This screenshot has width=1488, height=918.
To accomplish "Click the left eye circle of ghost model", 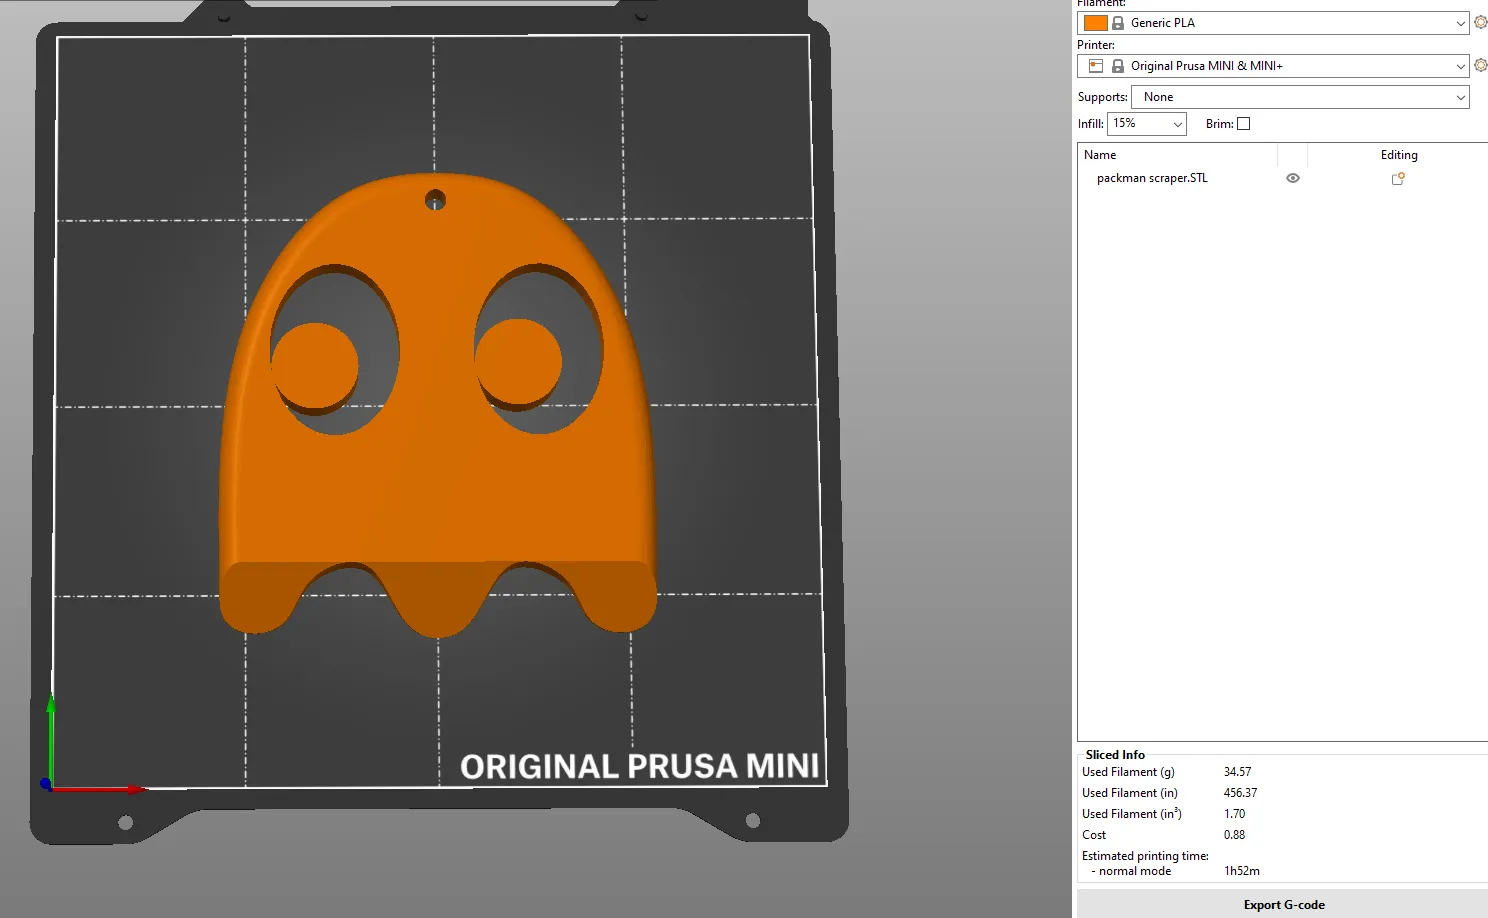I will [315, 365].
